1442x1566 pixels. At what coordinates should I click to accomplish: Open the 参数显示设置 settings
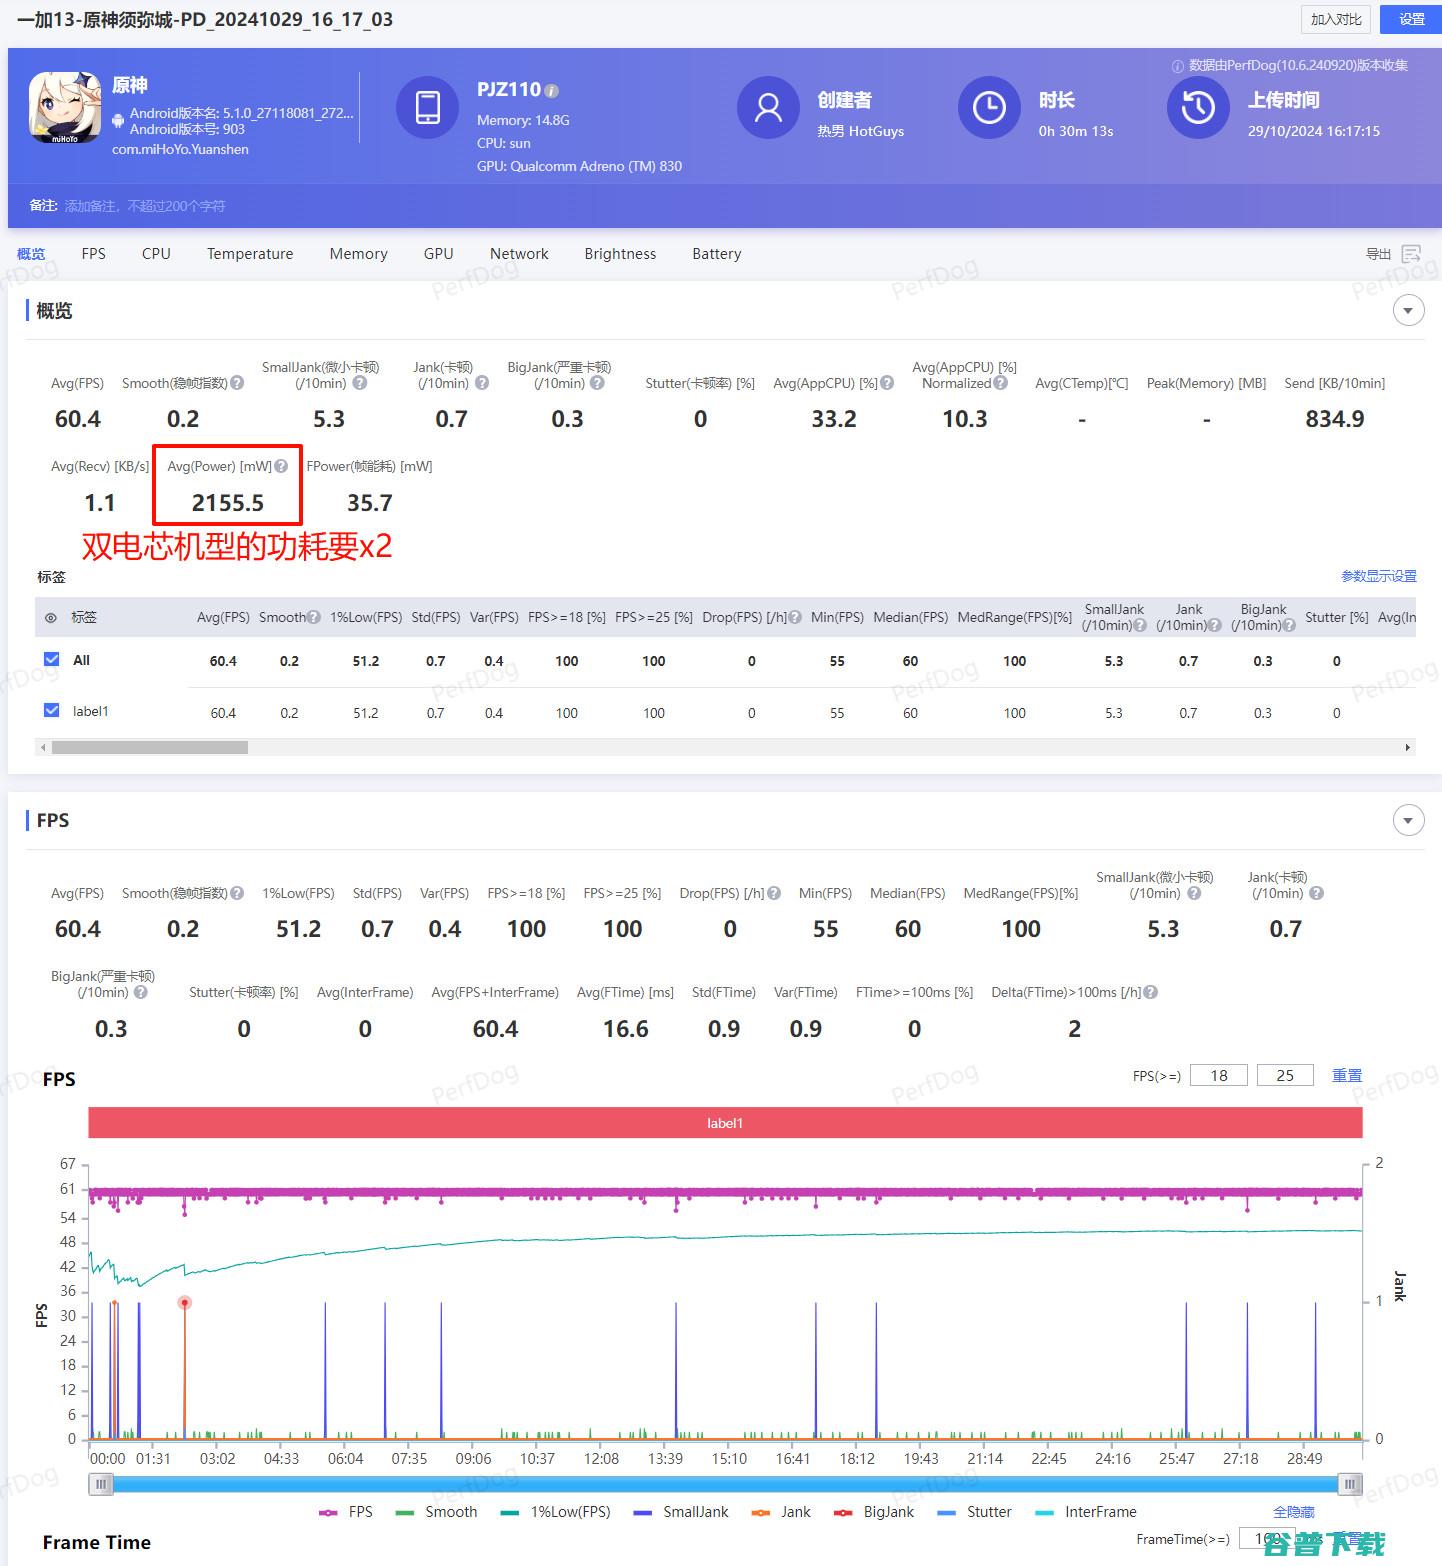pyautogui.click(x=1379, y=576)
